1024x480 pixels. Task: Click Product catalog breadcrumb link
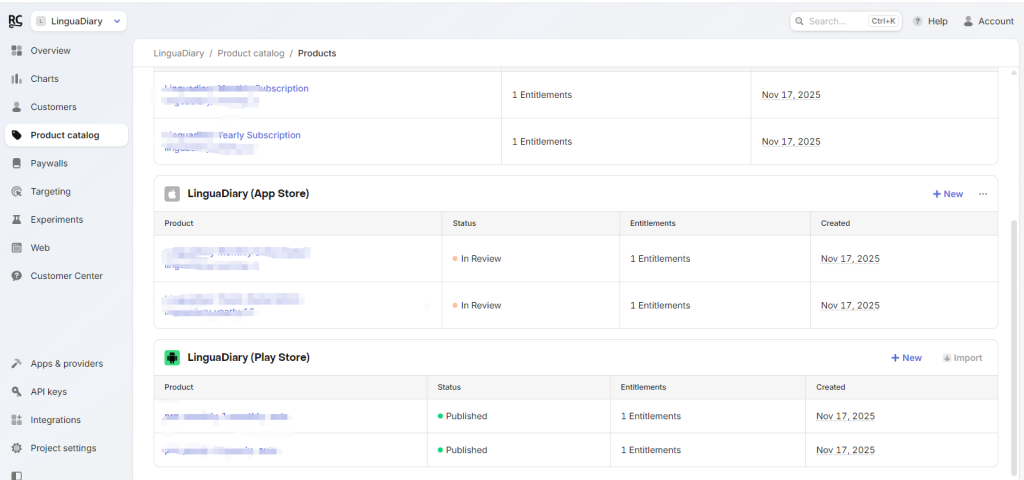tap(250, 53)
